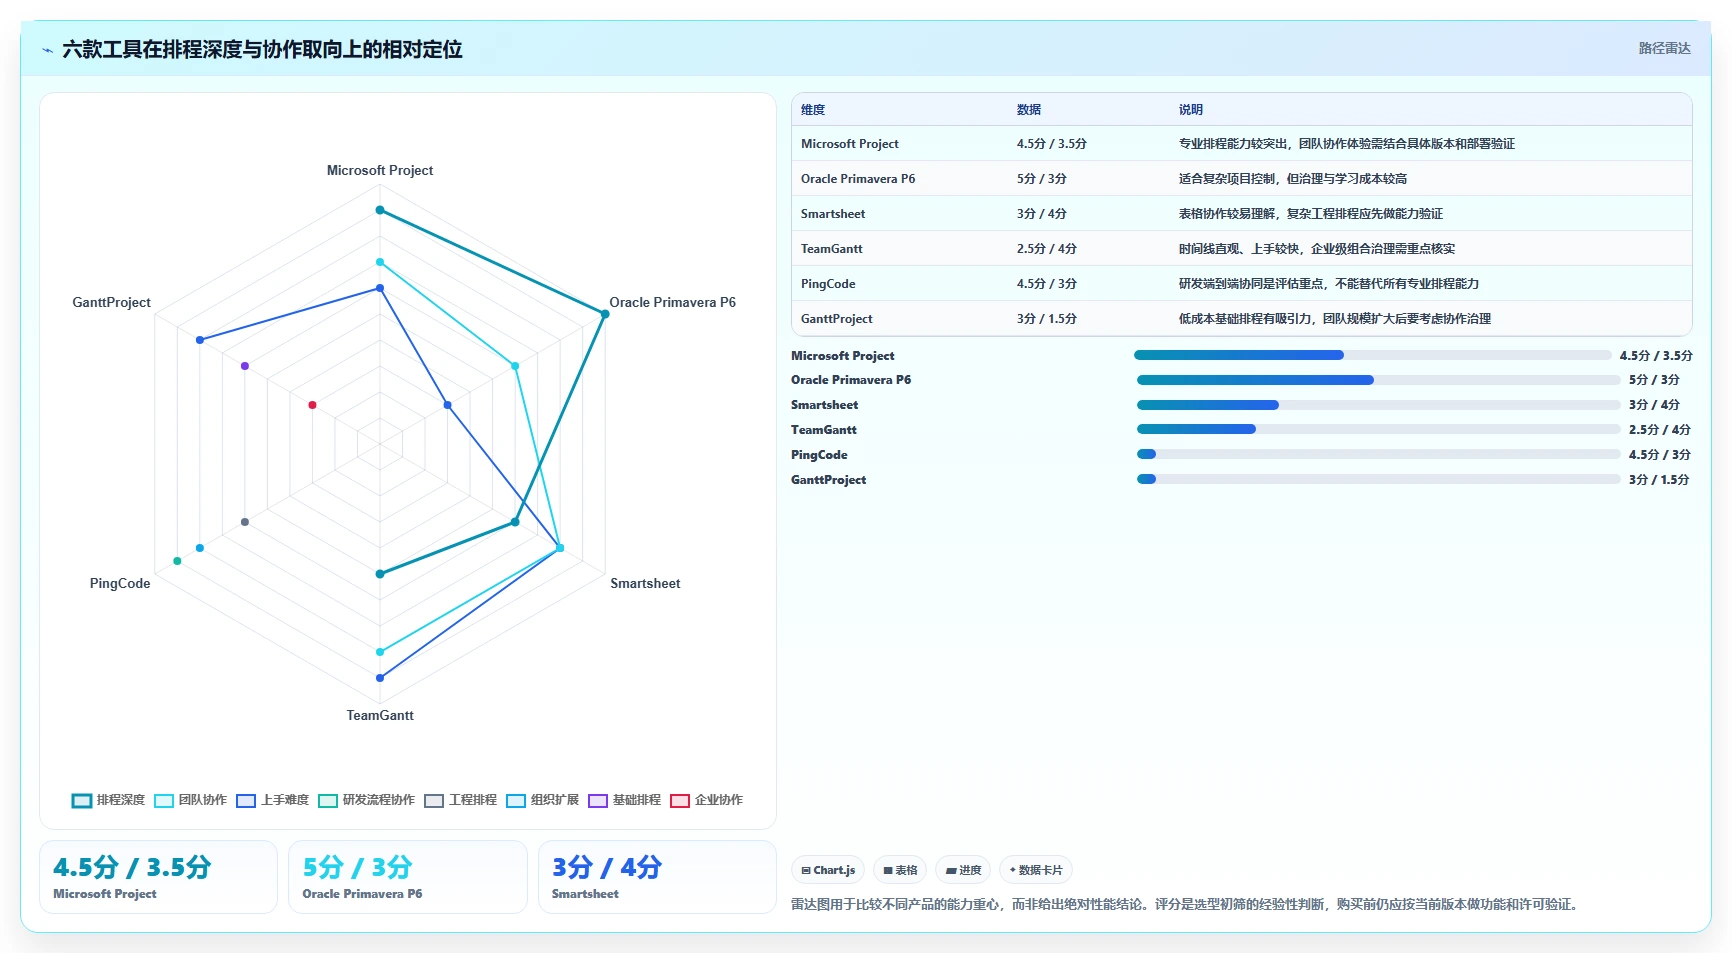The height and width of the screenshot is (953, 1732).
Task: Click the TeamGantt radar axis label
Action: [380, 715]
